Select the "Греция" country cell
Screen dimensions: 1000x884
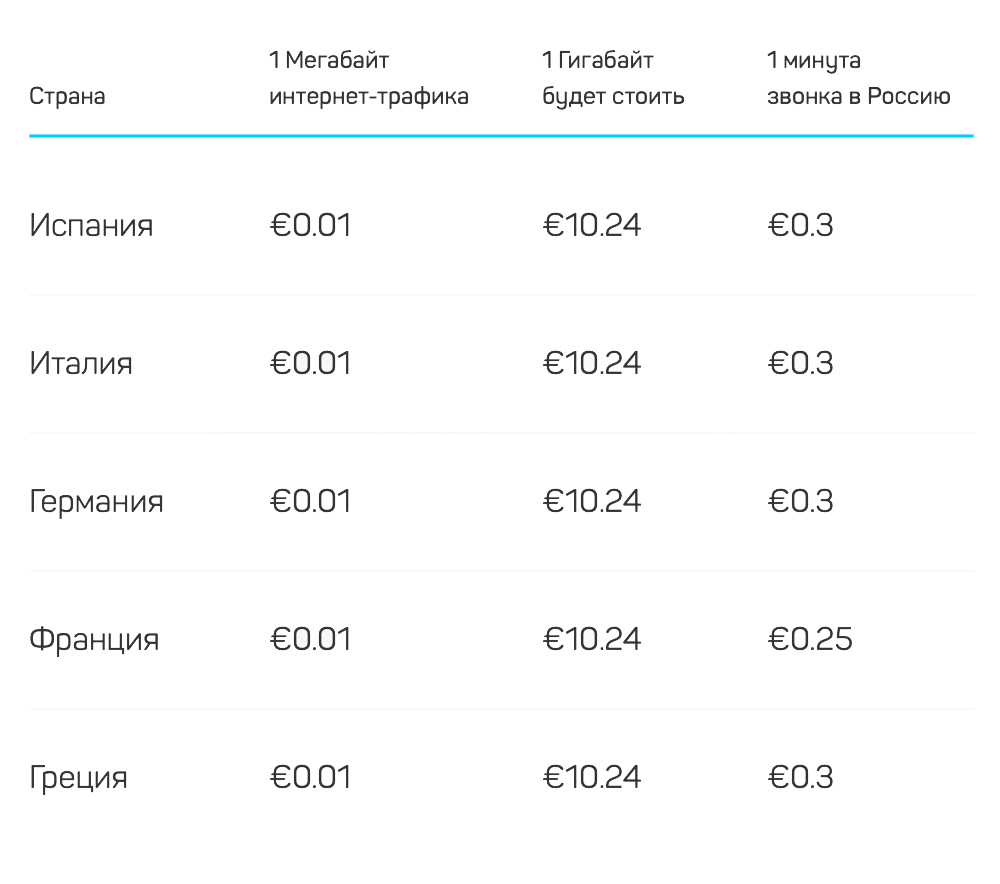[79, 777]
